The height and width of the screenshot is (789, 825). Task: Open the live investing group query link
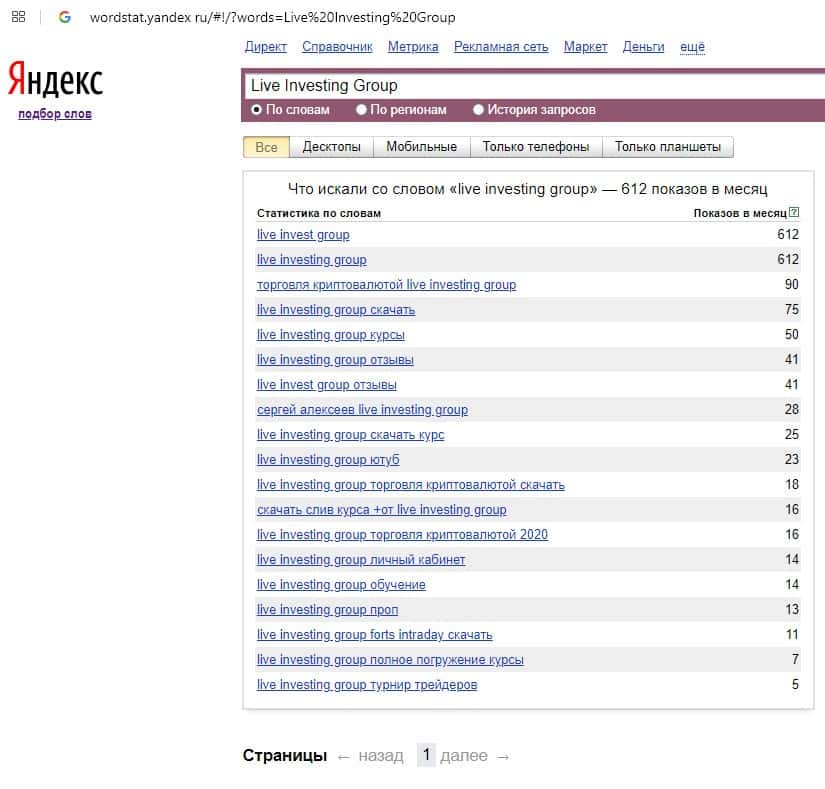(x=311, y=259)
